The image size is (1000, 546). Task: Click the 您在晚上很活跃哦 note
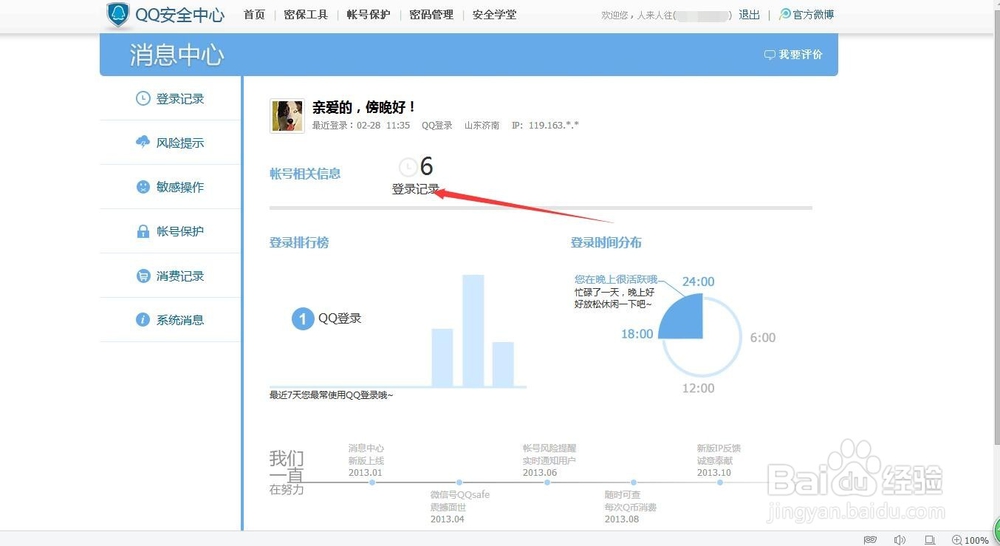point(615,279)
